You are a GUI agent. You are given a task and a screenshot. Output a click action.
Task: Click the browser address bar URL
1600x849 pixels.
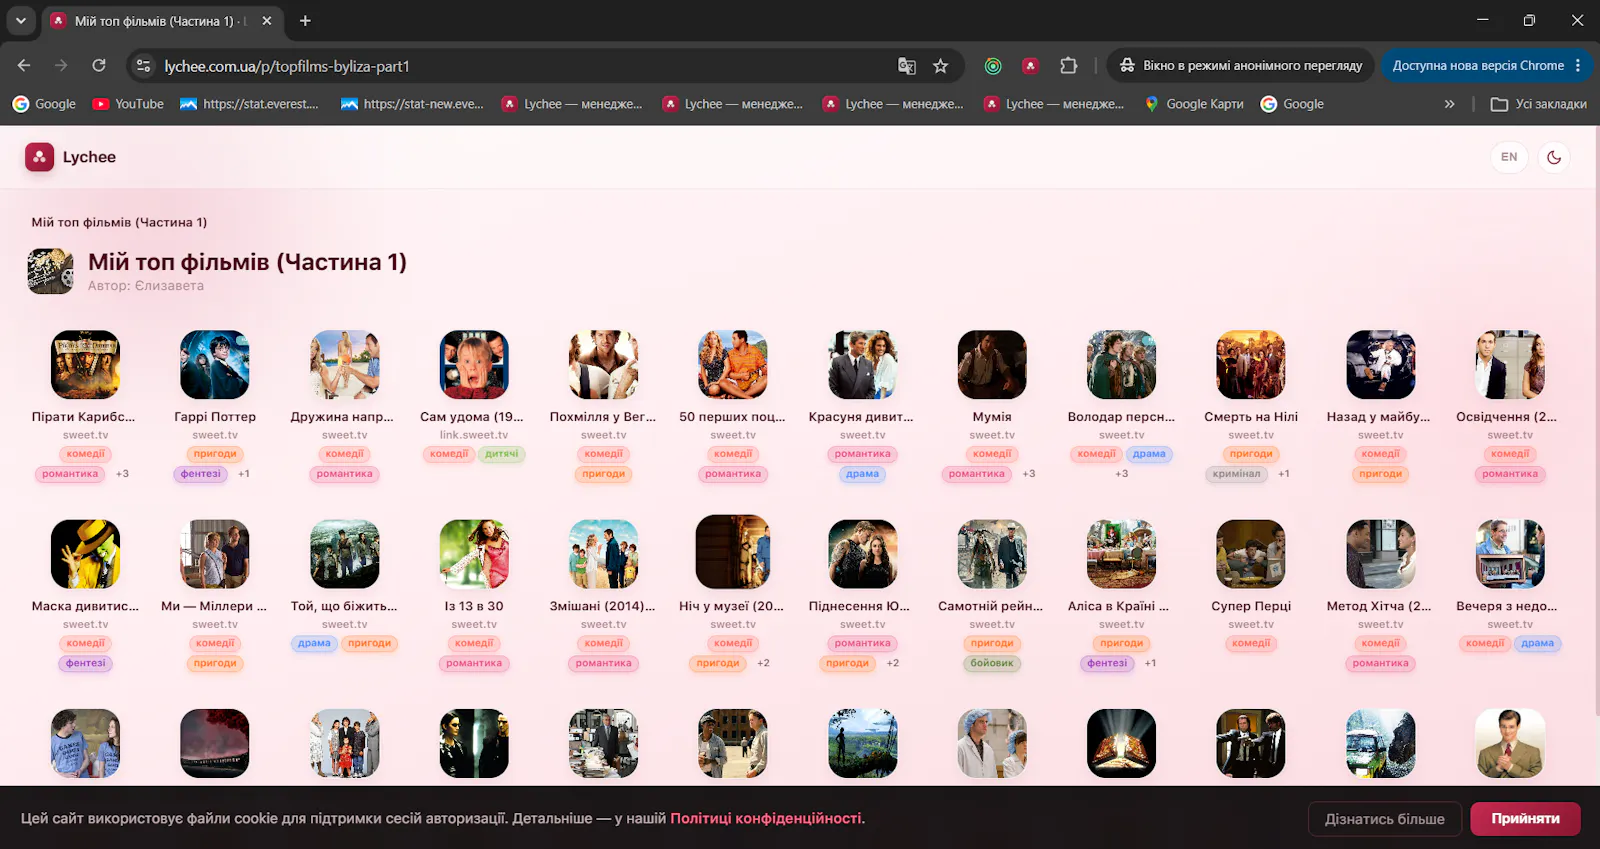(x=287, y=66)
